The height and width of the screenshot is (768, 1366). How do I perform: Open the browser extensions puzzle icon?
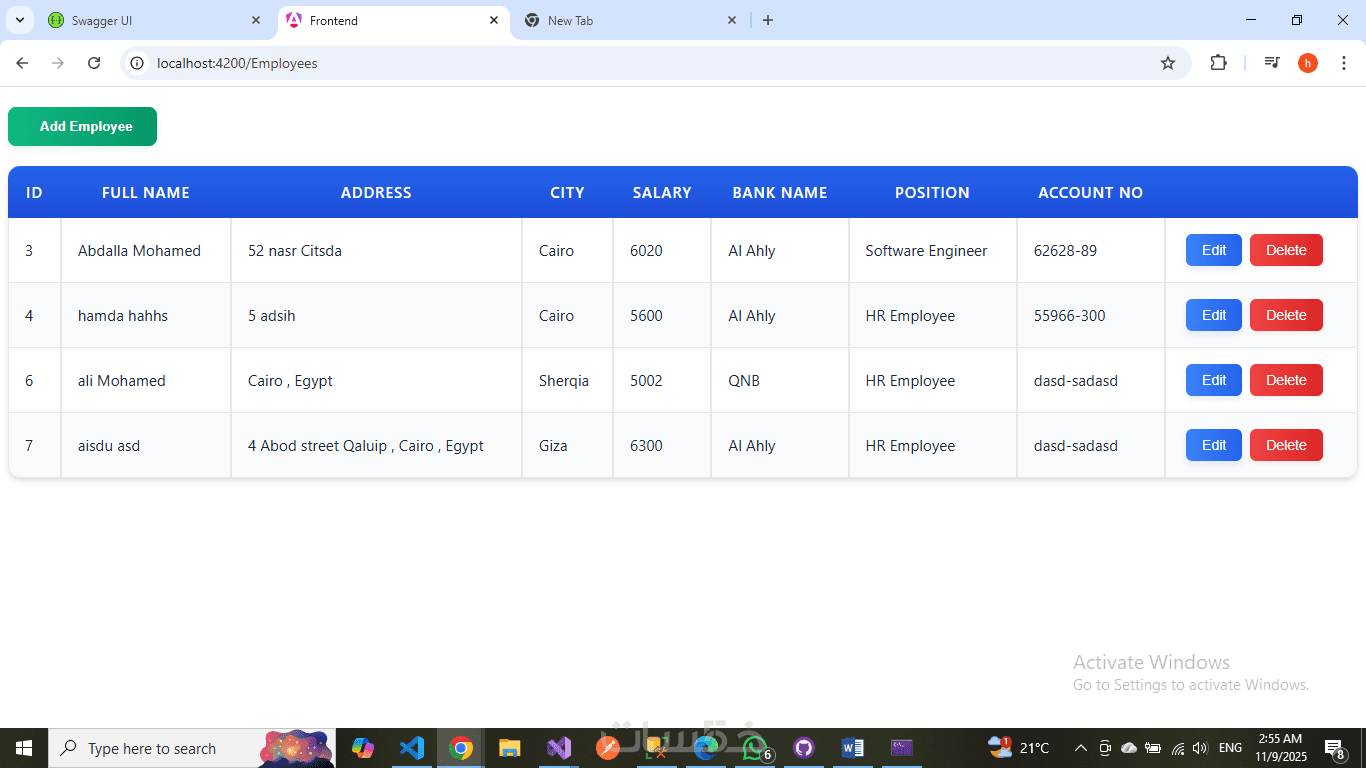(x=1218, y=63)
